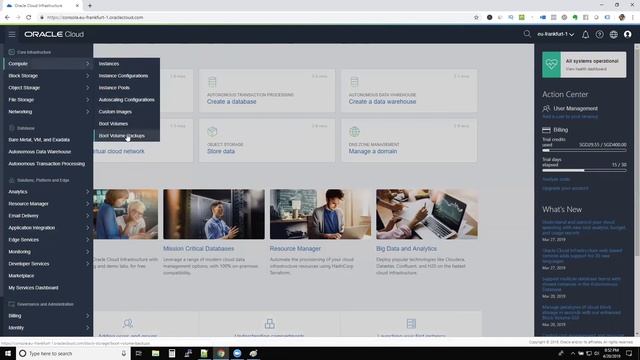The height and width of the screenshot is (360, 640).
Task: Open the notifications bell
Action: [585, 34]
